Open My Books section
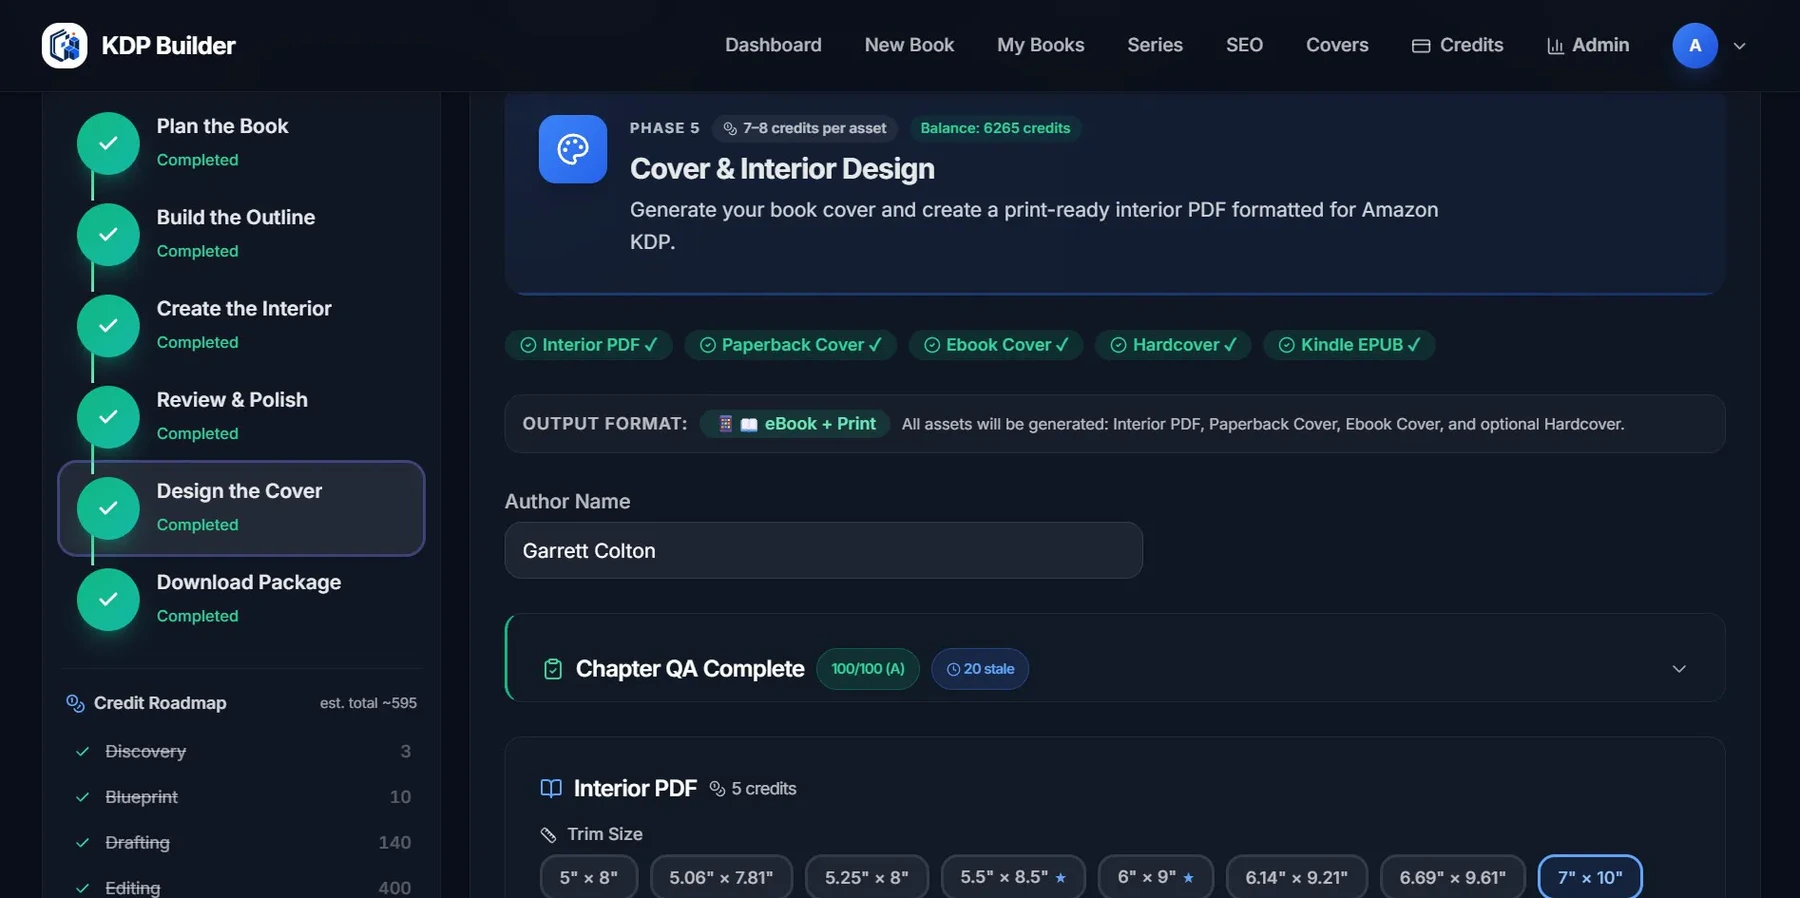 point(1040,45)
